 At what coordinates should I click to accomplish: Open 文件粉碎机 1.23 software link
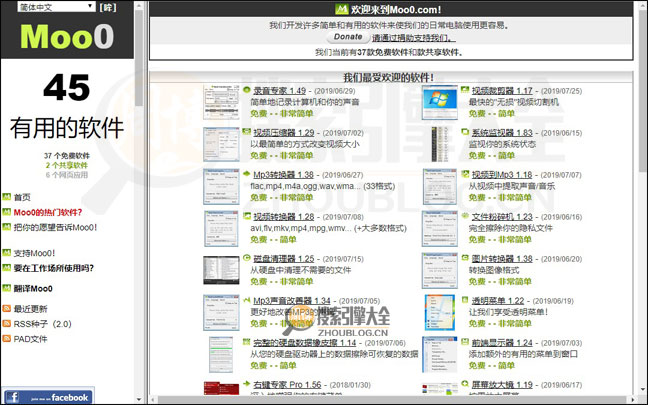502,217
